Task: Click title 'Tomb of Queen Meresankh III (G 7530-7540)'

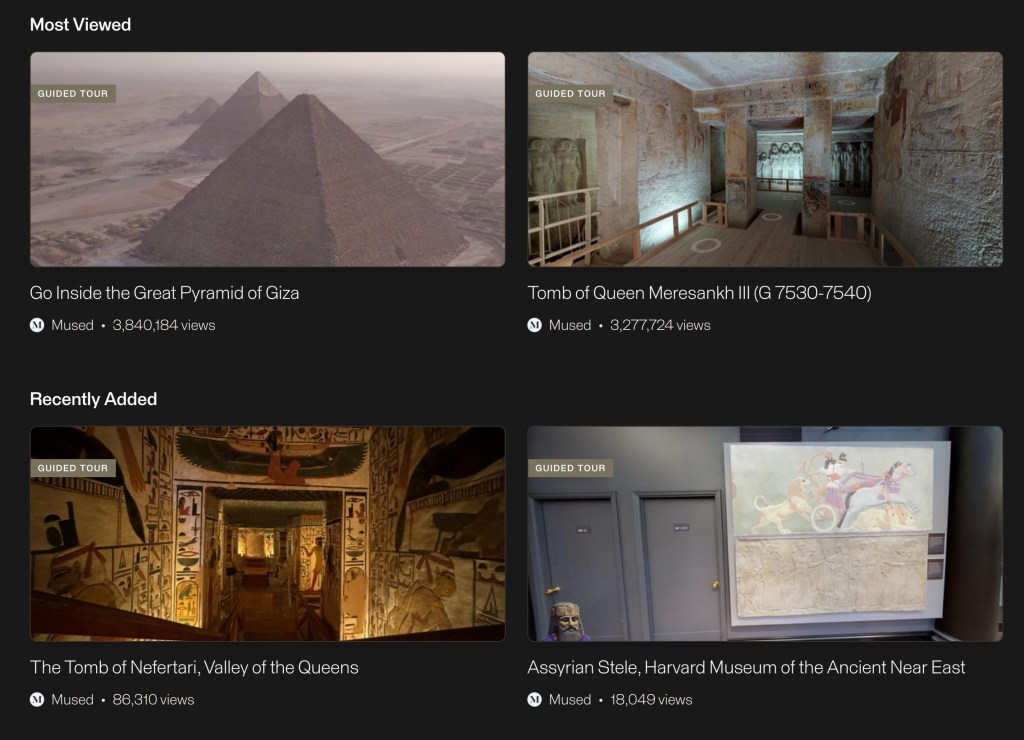Action: click(699, 293)
